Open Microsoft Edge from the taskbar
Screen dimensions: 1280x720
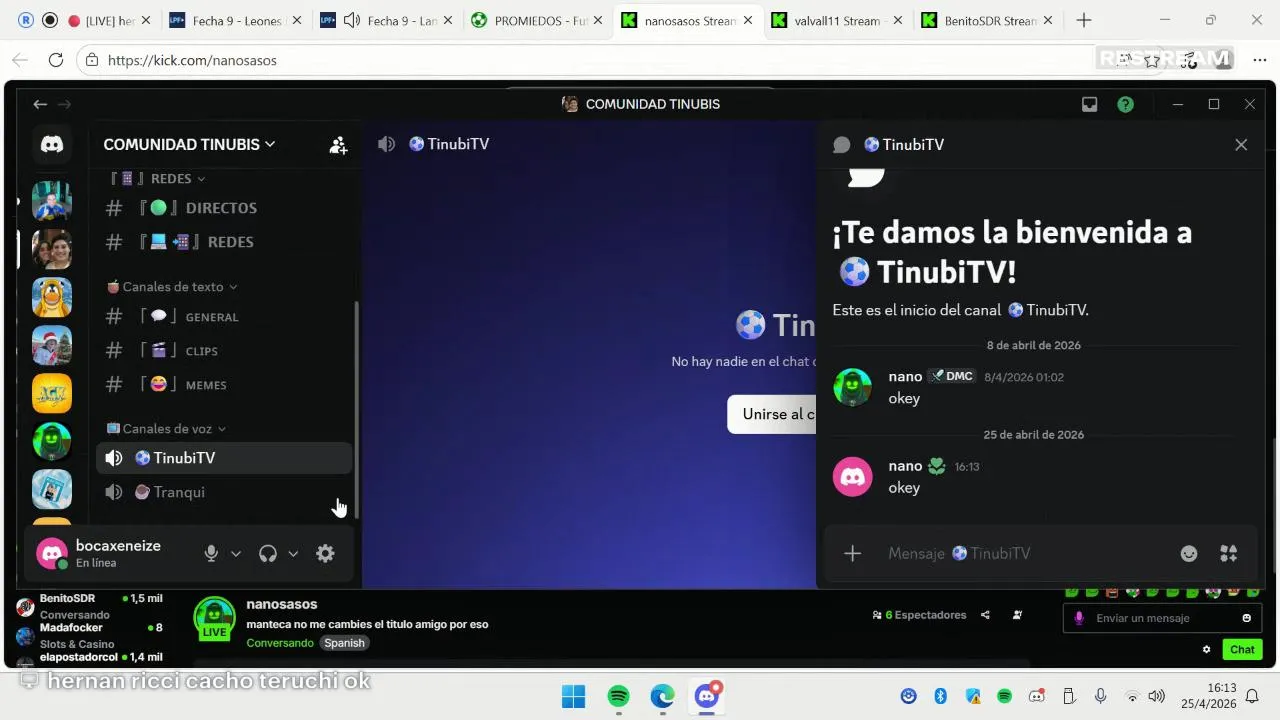[x=662, y=696]
